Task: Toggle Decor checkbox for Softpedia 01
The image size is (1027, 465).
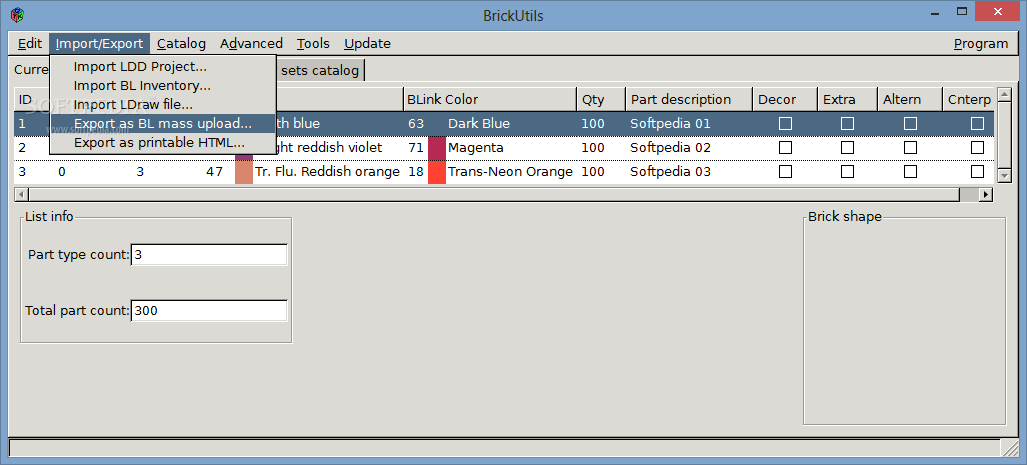Action: point(785,123)
